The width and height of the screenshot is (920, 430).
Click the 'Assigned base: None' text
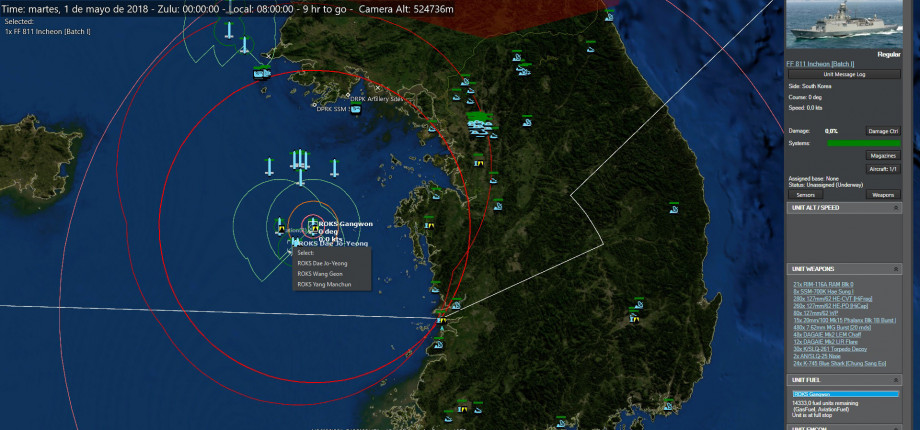(813, 178)
